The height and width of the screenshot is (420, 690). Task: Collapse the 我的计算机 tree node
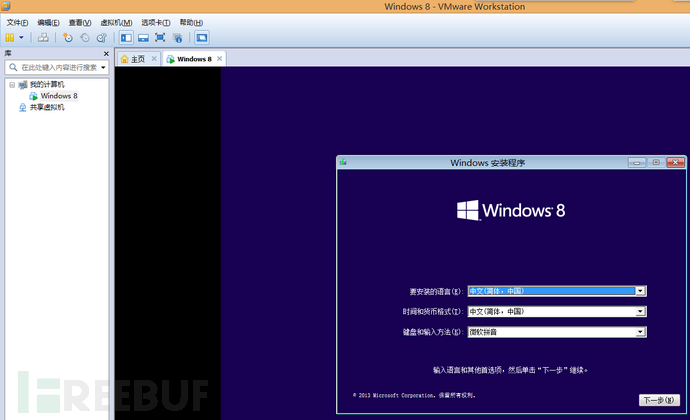(x=12, y=85)
